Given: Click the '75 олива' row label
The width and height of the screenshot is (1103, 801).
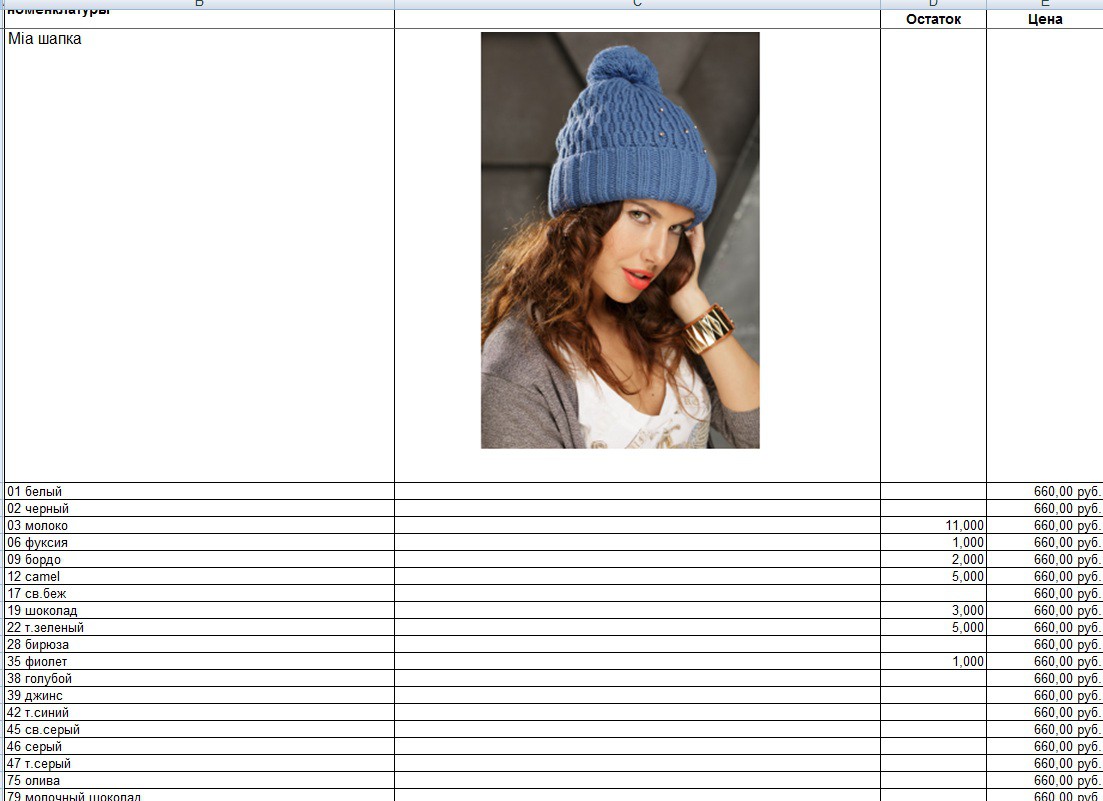Looking at the screenshot, I should [34, 781].
